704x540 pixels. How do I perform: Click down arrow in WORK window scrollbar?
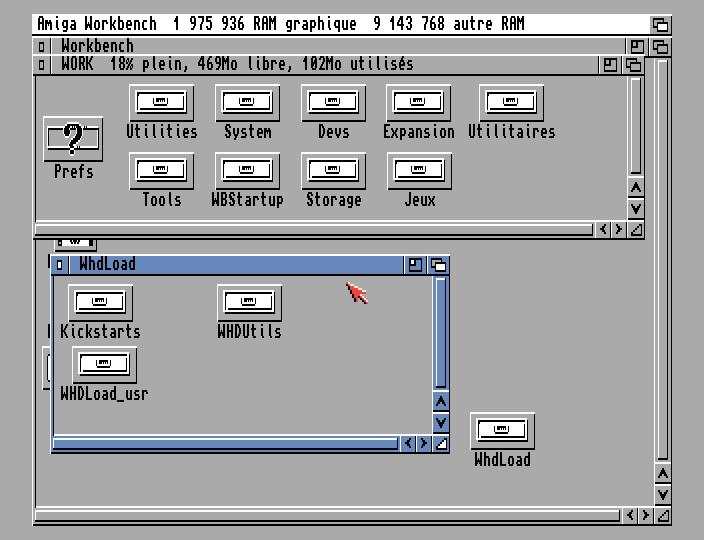[636, 208]
